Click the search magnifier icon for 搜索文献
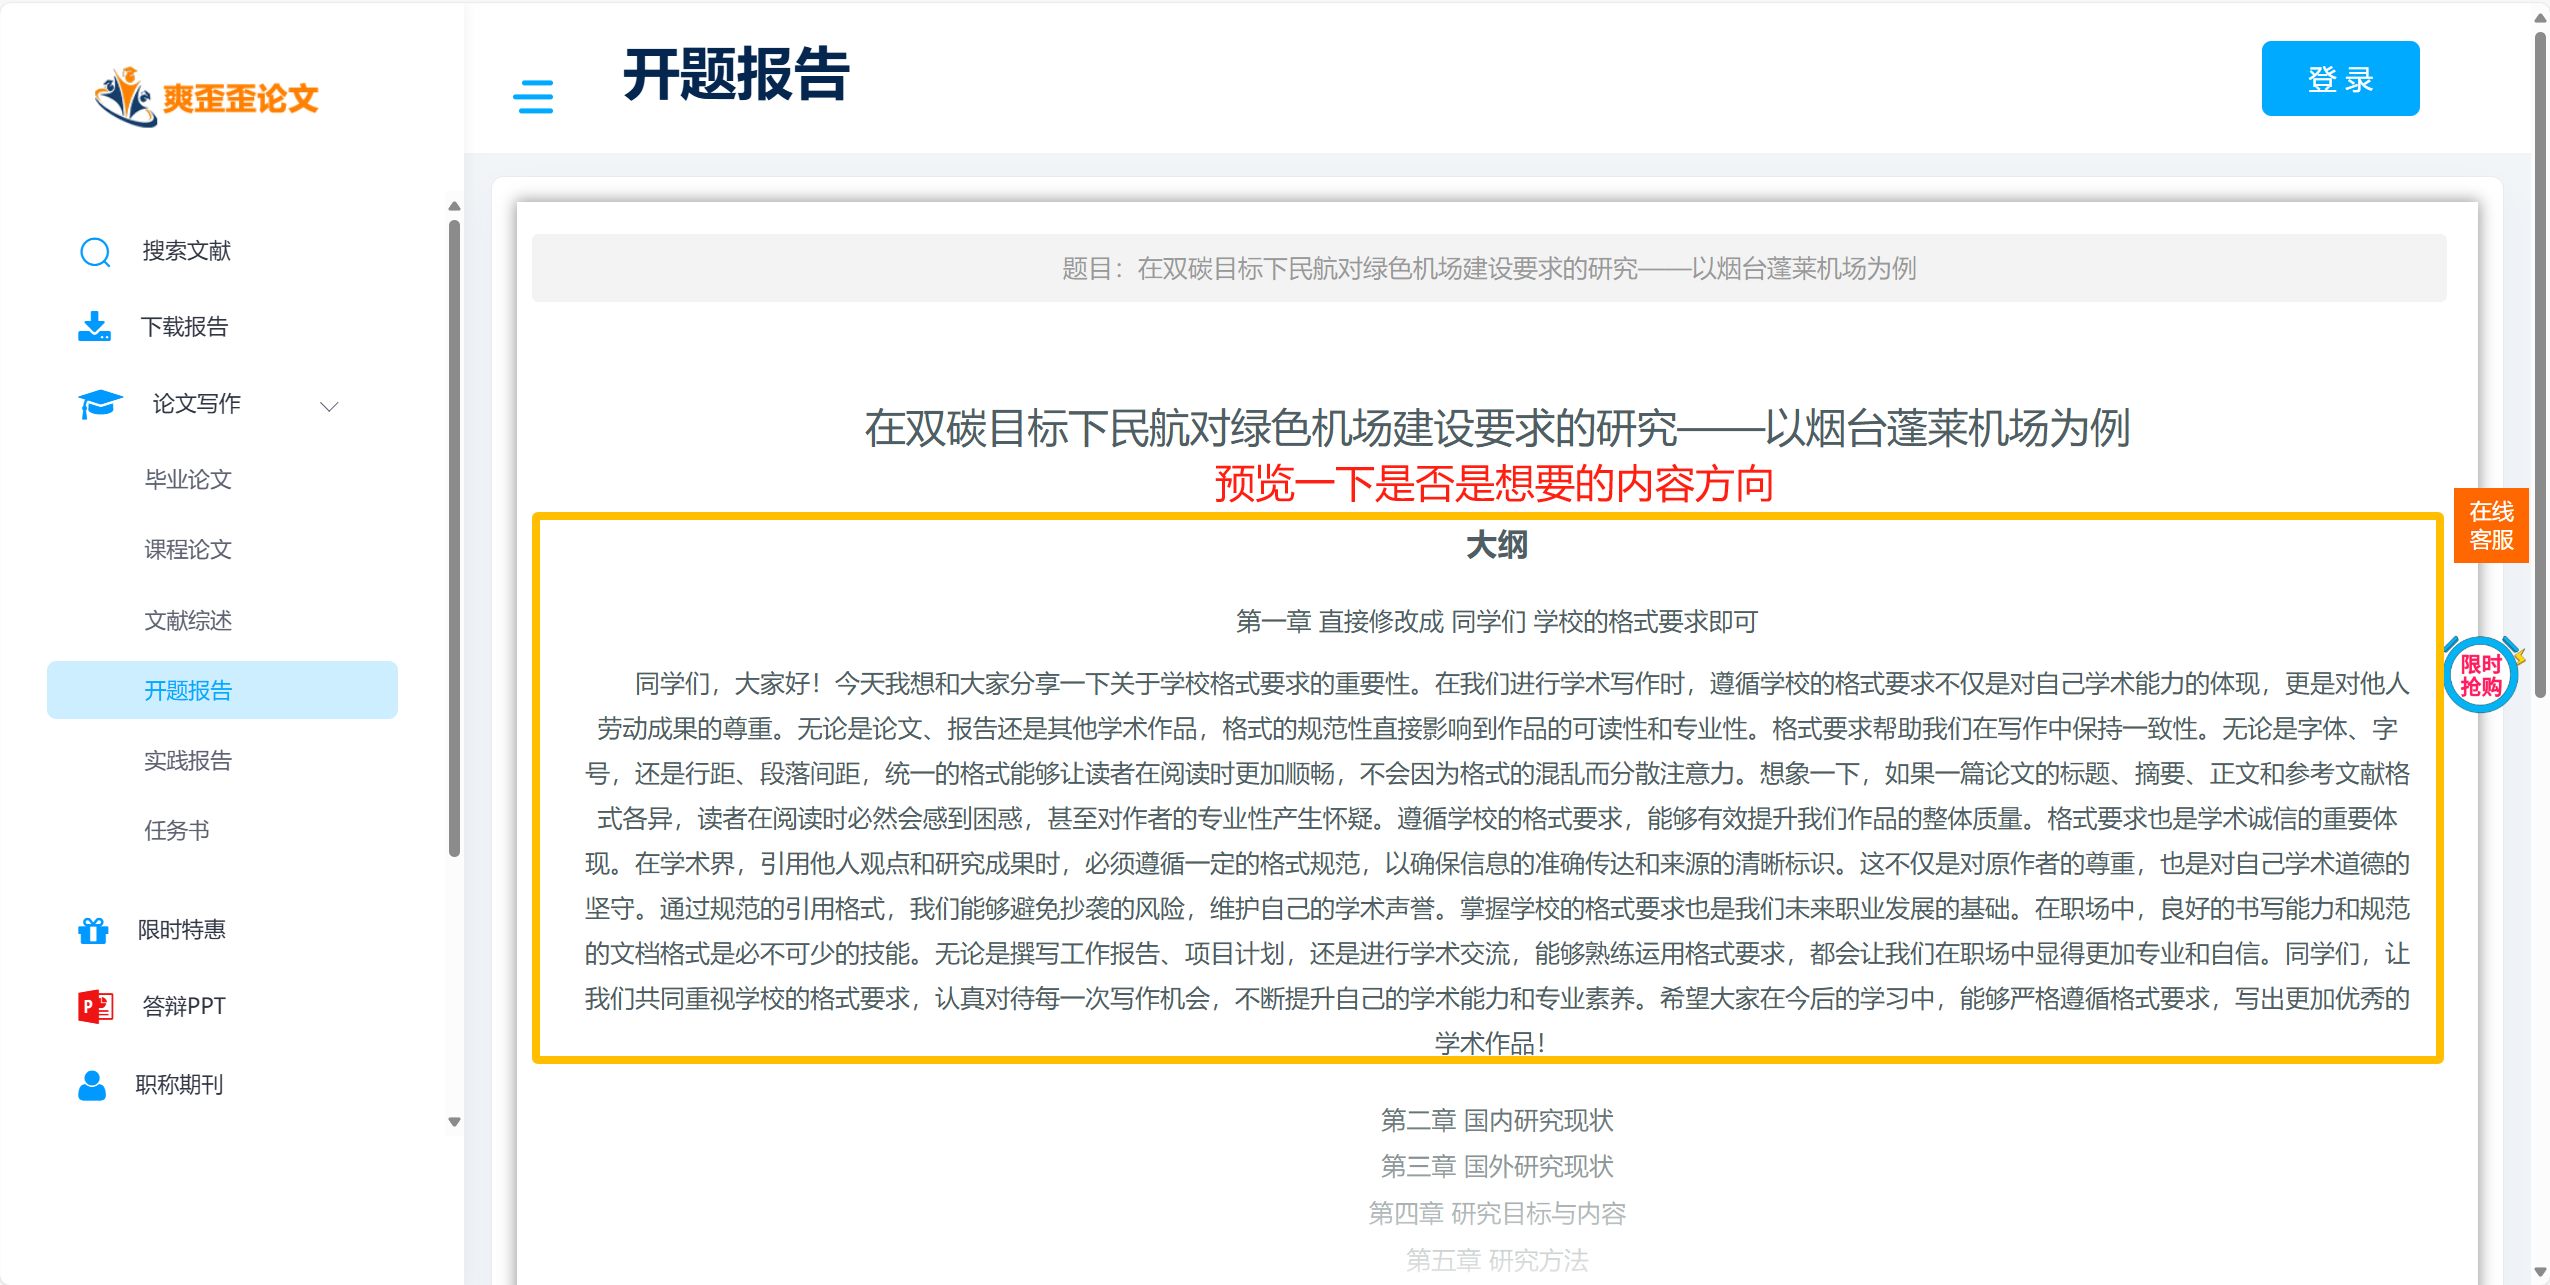 coord(95,252)
